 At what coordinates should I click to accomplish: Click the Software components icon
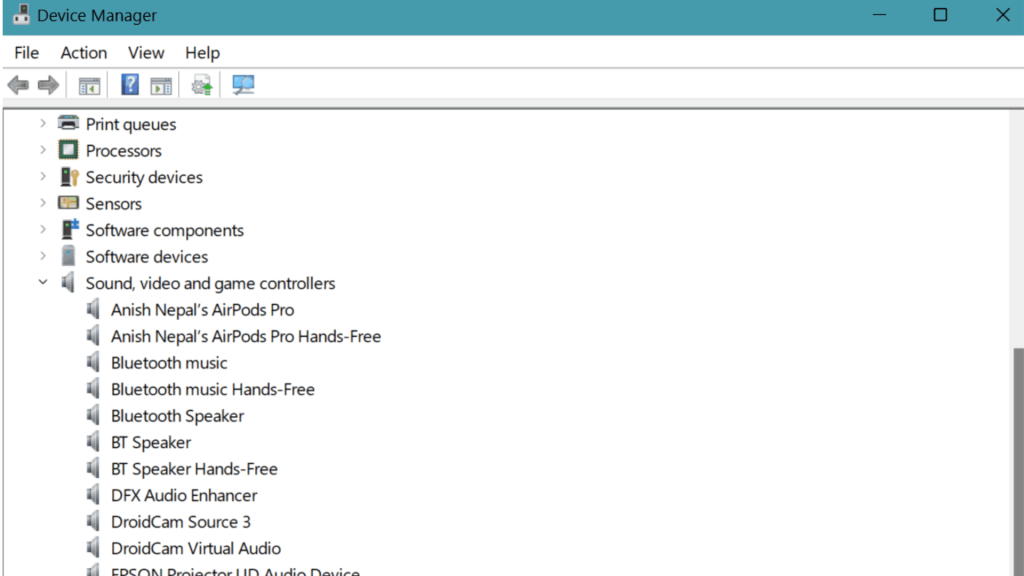[x=69, y=229]
